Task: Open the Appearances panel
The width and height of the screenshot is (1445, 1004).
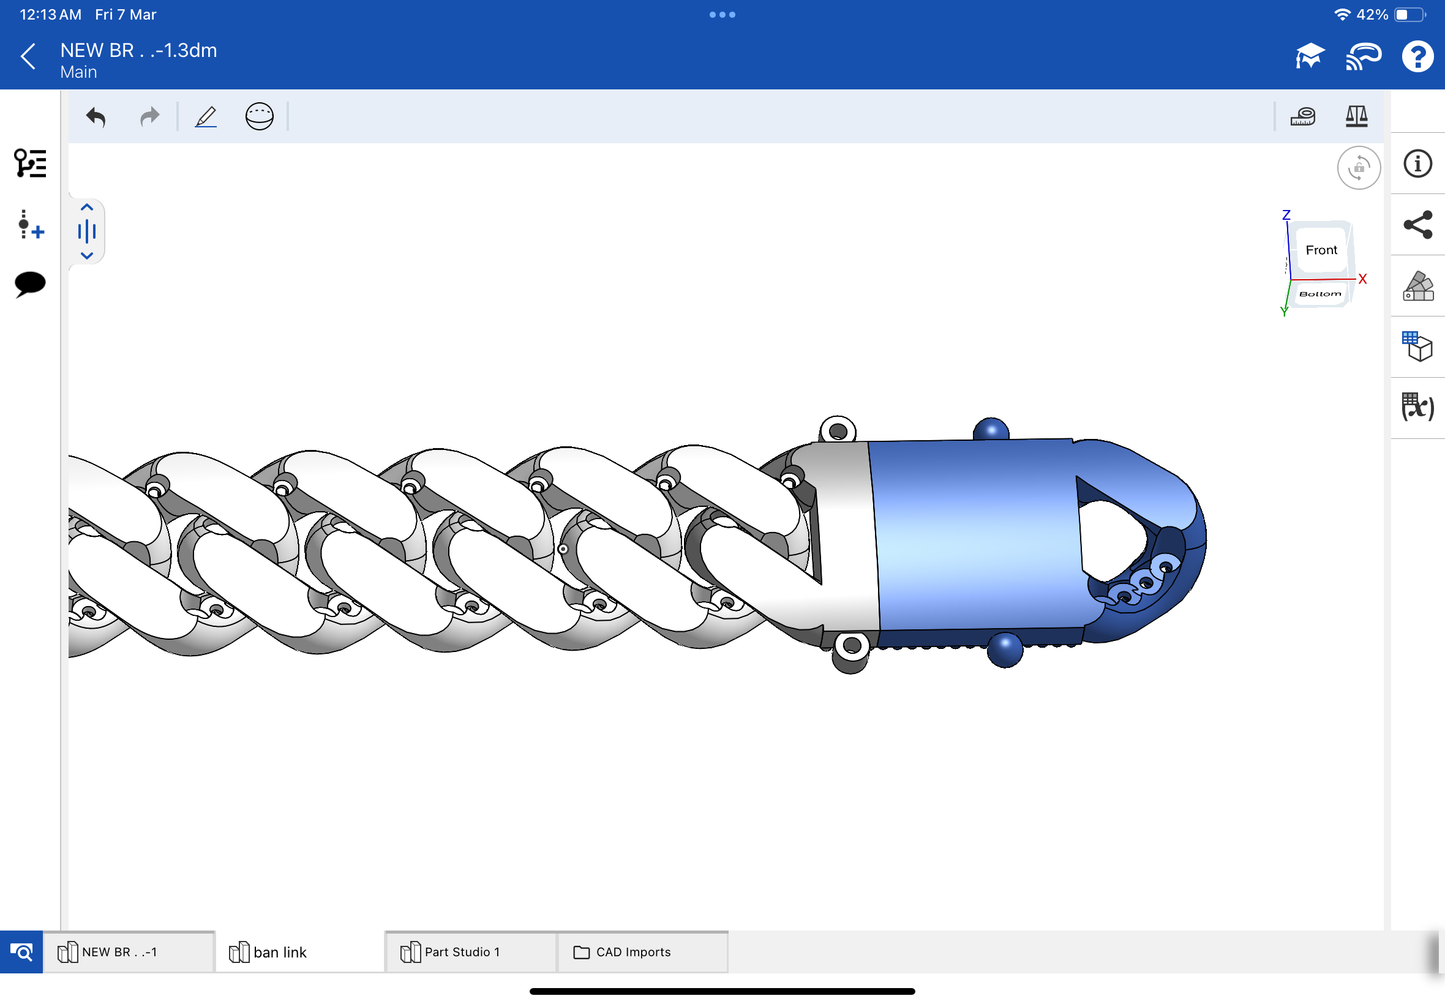Action: click(1417, 286)
